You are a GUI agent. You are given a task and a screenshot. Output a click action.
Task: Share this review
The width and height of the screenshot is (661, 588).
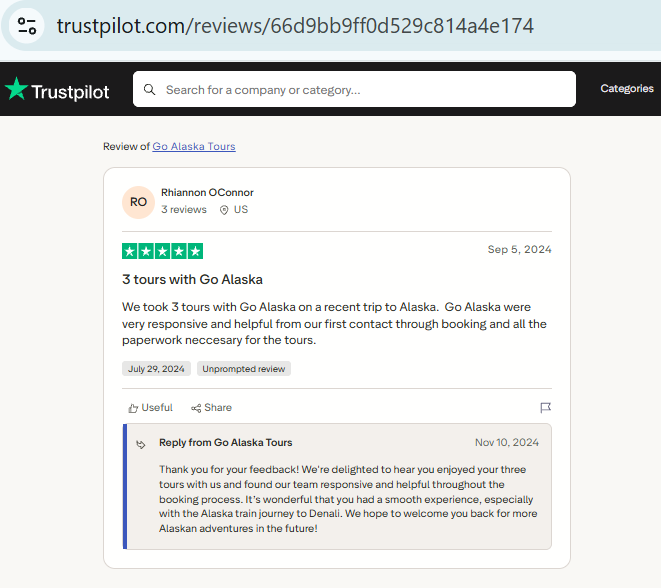point(211,408)
